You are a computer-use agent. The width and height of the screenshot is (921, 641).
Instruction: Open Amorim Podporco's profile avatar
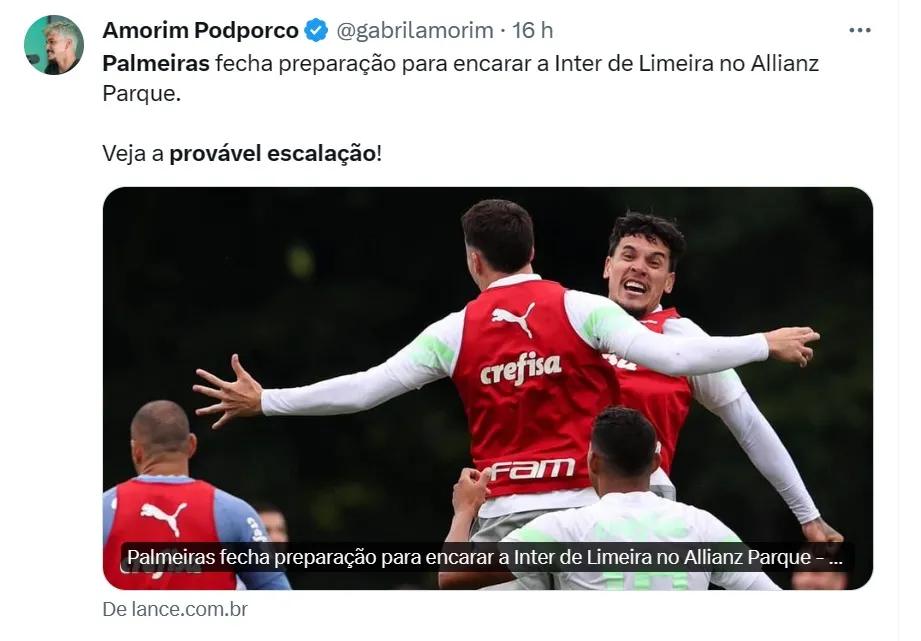(x=53, y=45)
